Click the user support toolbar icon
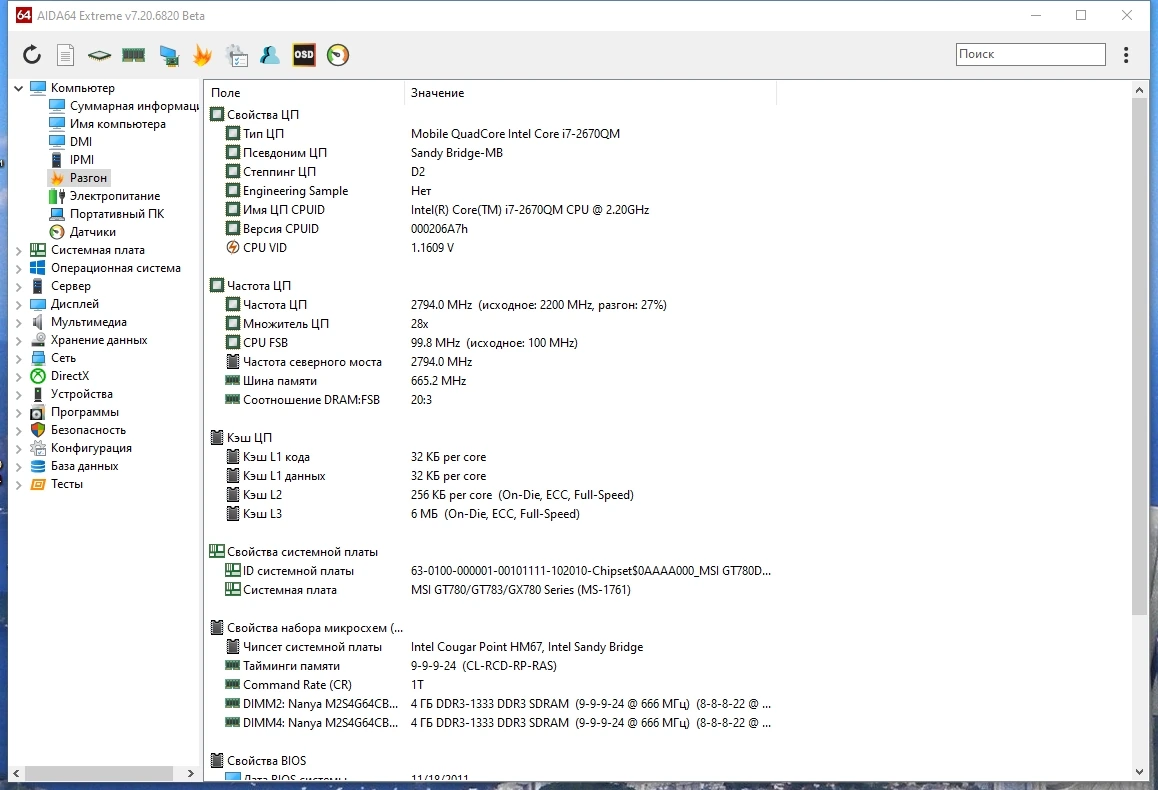1158x790 pixels. click(270, 55)
